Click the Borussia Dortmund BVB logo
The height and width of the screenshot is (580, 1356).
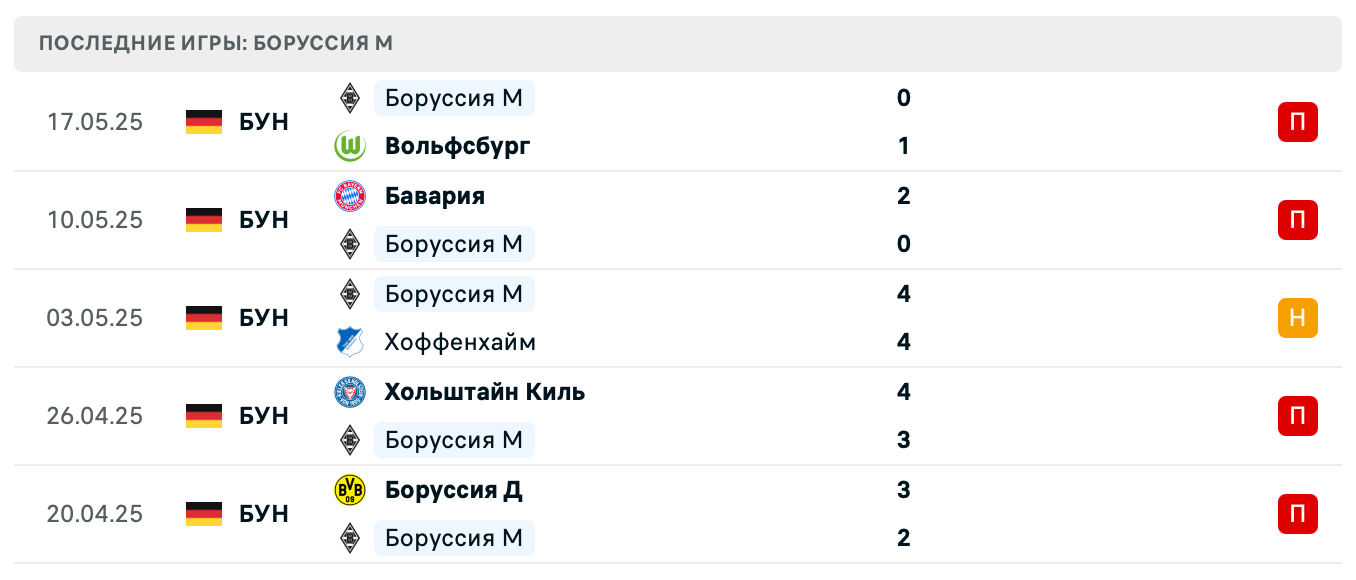click(350, 490)
